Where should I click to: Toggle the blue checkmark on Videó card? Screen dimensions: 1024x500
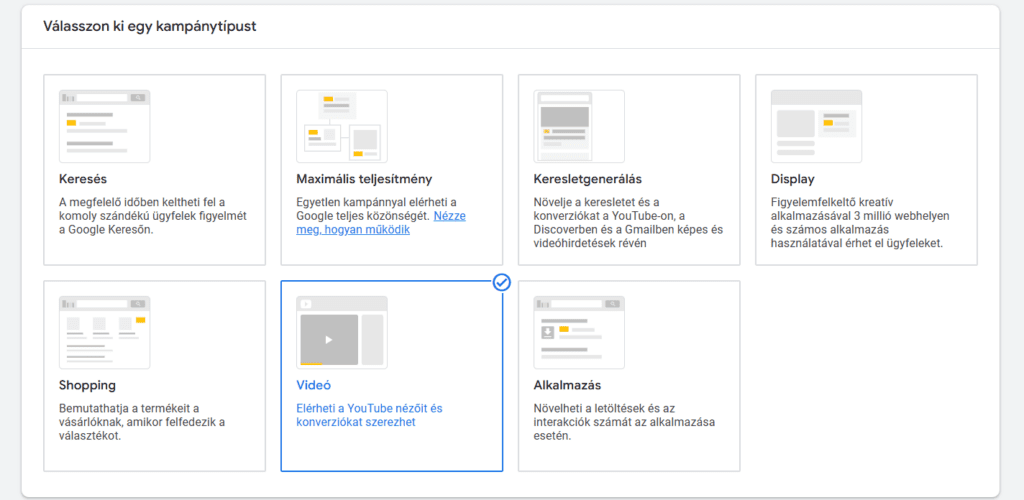pyautogui.click(x=502, y=282)
